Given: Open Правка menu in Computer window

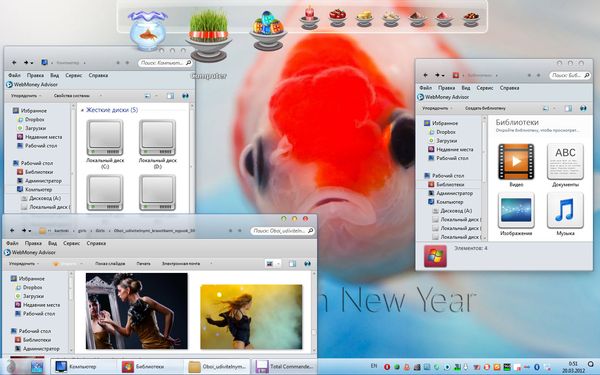Looking at the screenshot, I should click(x=35, y=75).
